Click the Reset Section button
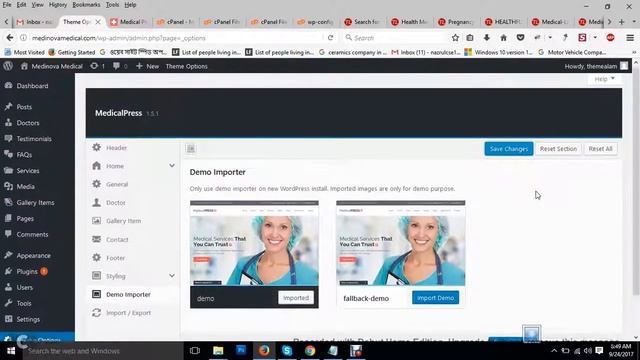This screenshot has height=360, width=640. coord(558,149)
